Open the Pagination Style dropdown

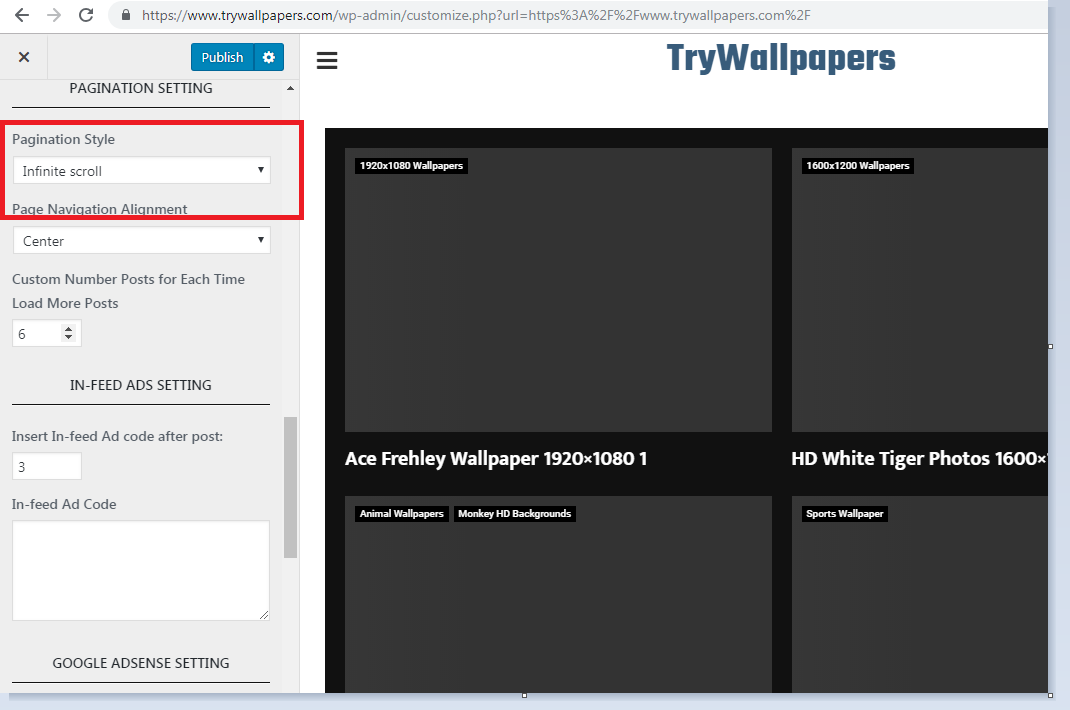(141, 171)
